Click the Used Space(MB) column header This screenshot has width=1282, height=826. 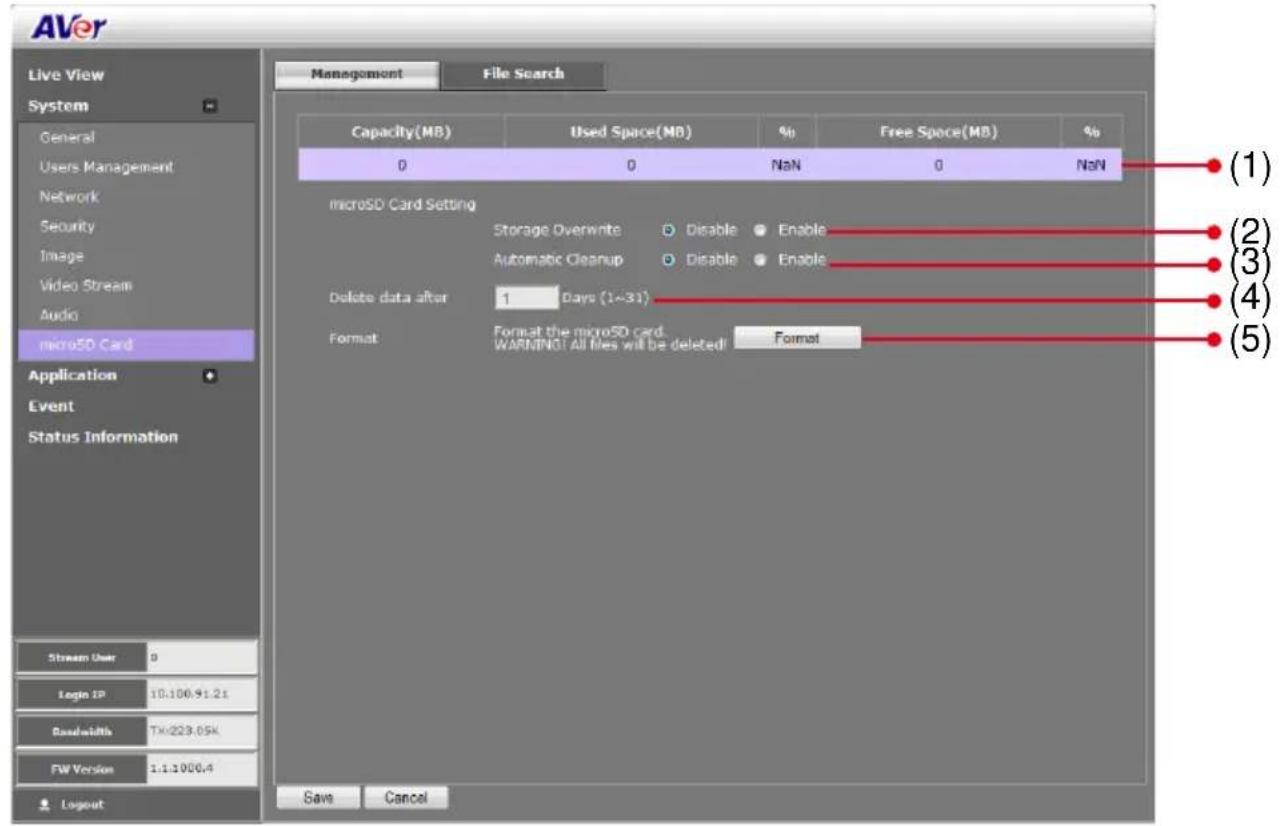[630, 132]
